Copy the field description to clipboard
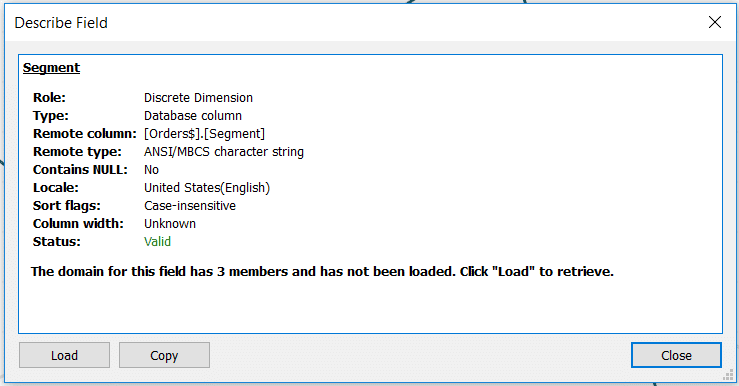 pos(164,355)
